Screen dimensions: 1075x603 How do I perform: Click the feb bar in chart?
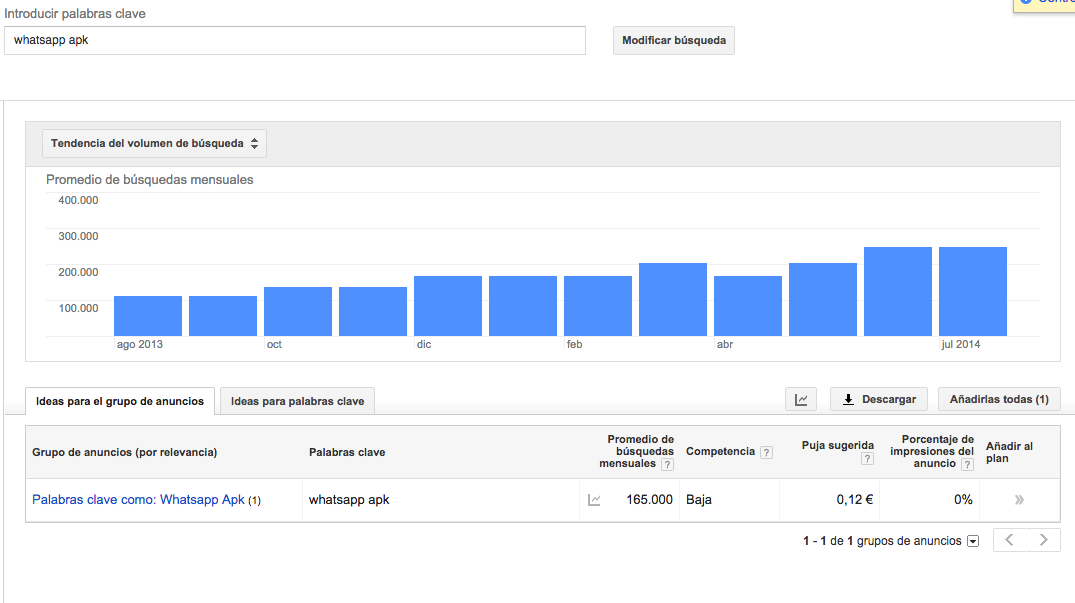click(598, 306)
